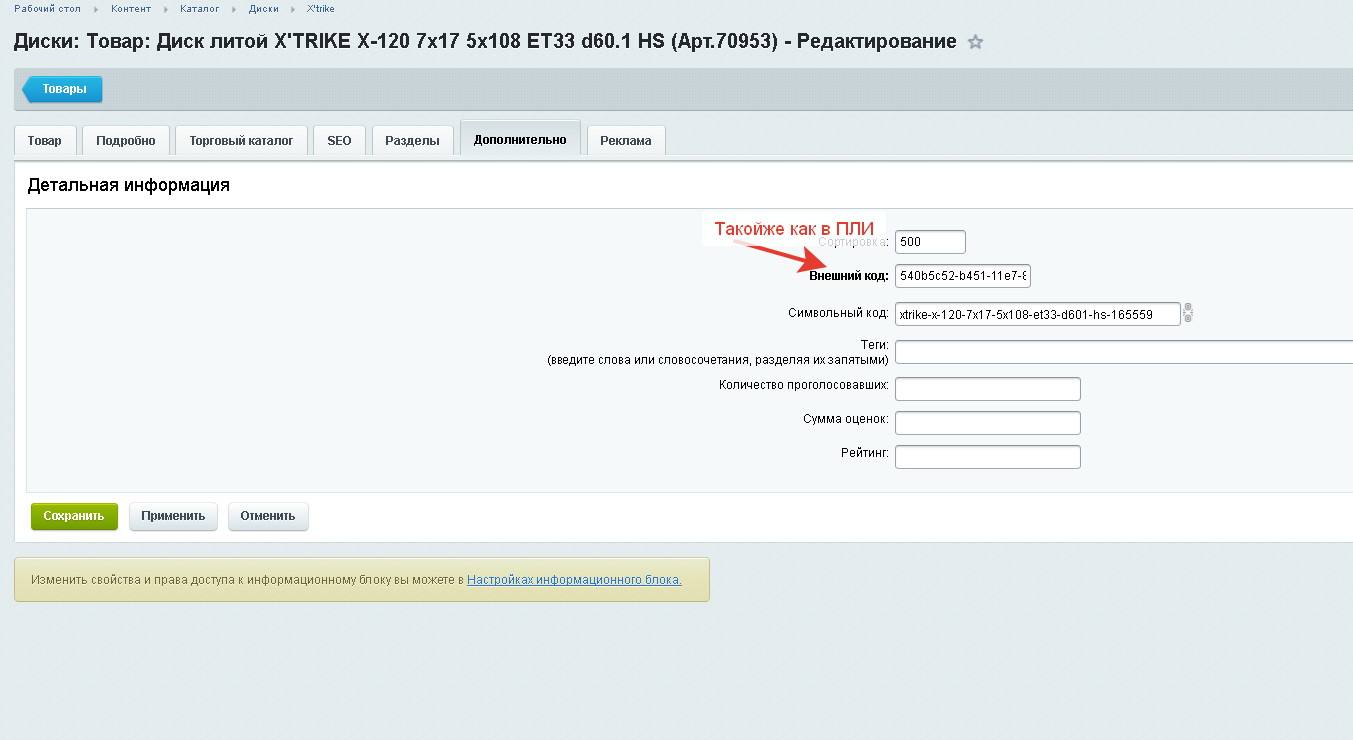Click the Количество проголосовавших field

click(988, 389)
